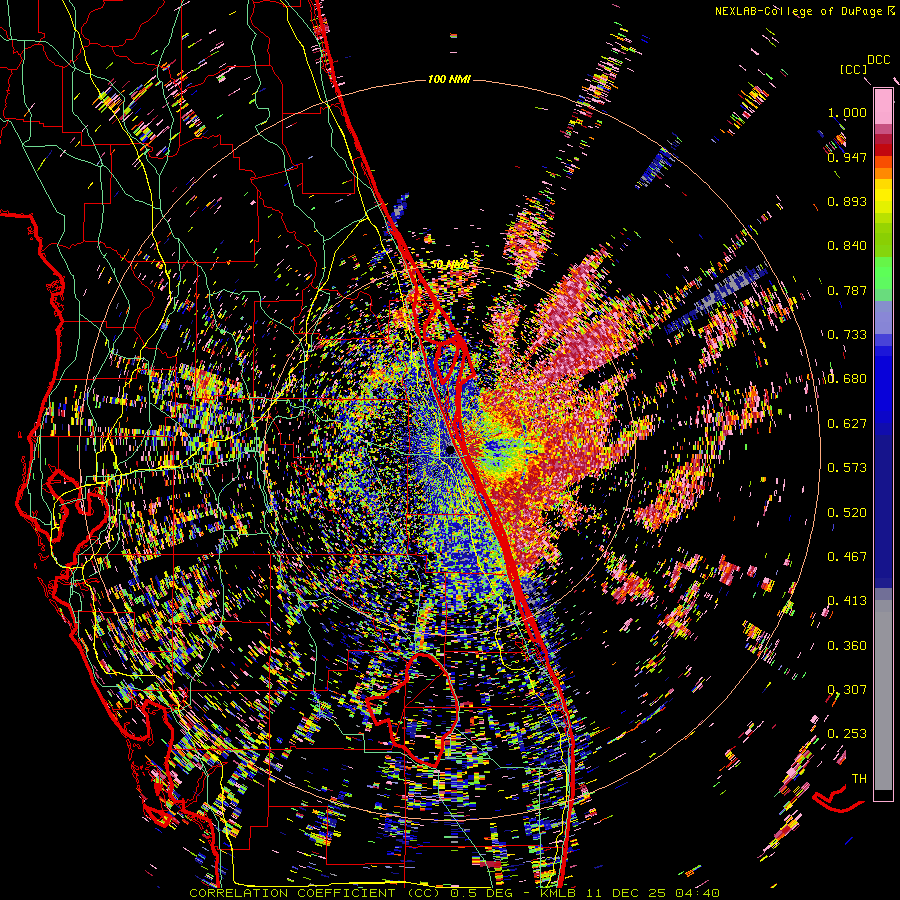Click the 0.893 legend value
This screenshot has width=900, height=900.
(847, 201)
